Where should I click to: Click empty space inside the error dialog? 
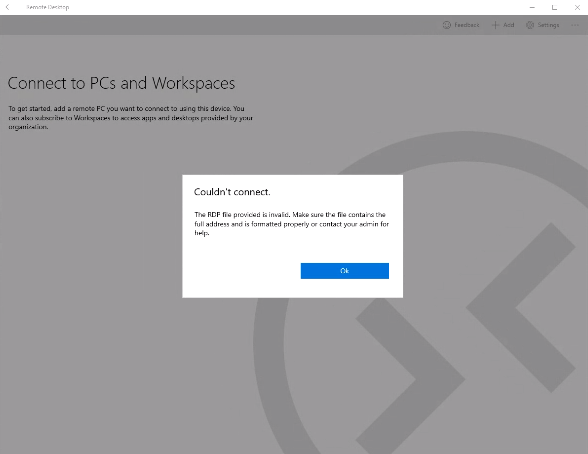pos(240,270)
